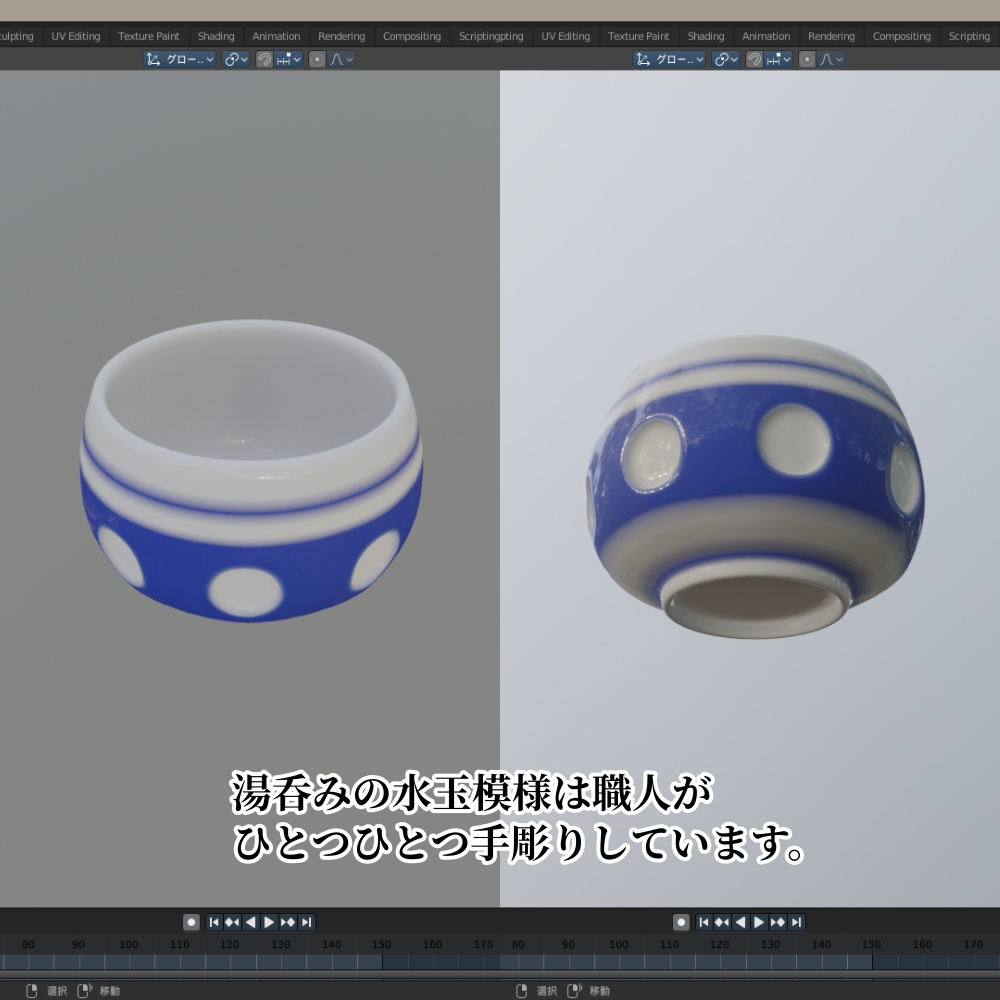Skip to previous keyframe in the right timeline
The height and width of the screenshot is (1000, 1000).
pos(720,922)
